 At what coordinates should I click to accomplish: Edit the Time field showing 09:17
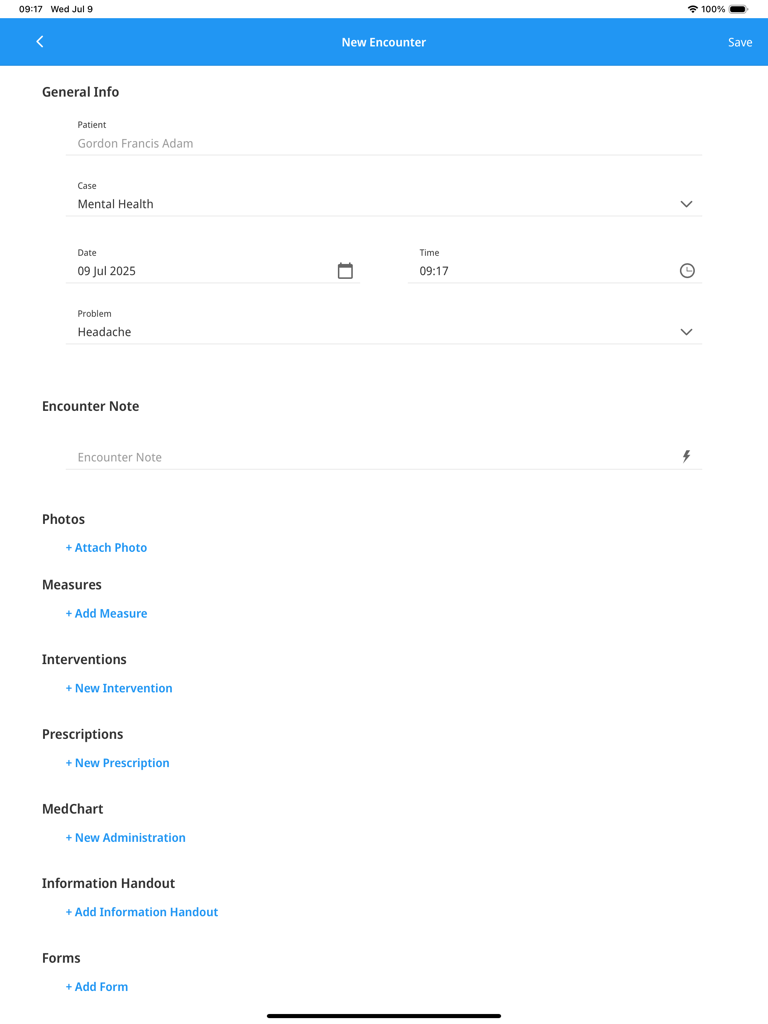point(540,271)
